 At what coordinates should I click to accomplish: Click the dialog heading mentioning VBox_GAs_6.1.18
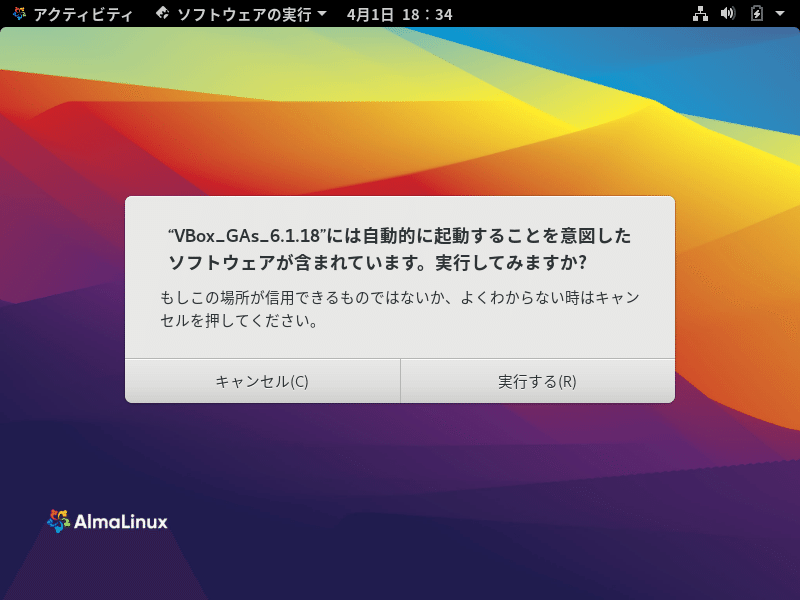tap(399, 249)
